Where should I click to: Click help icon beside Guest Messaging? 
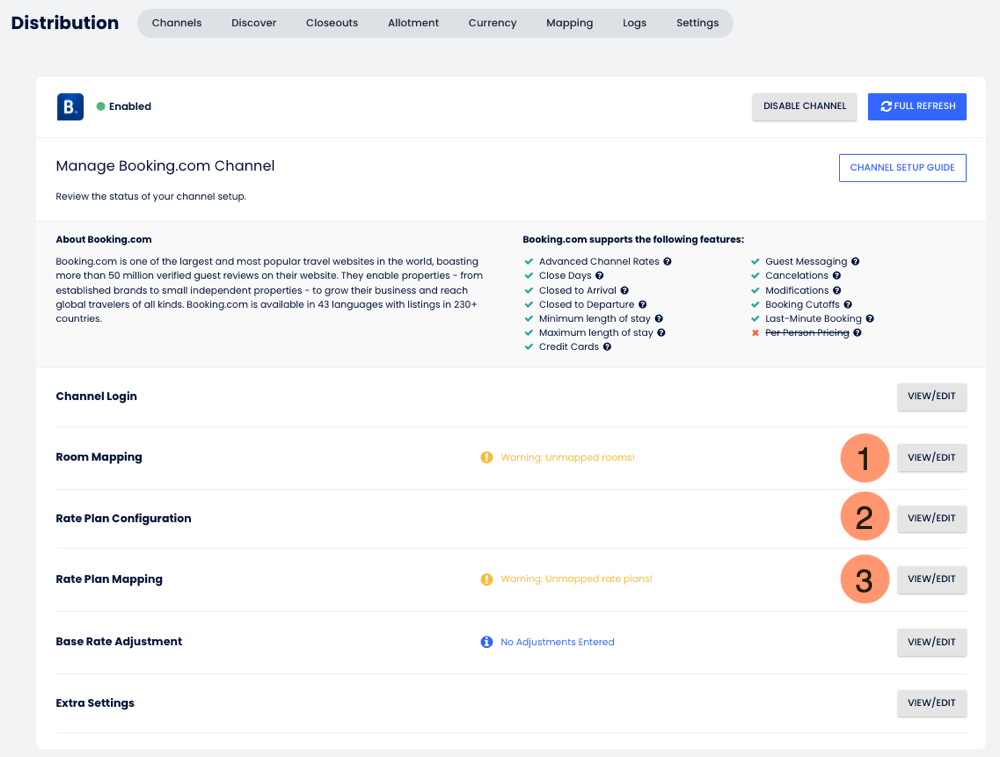855,262
